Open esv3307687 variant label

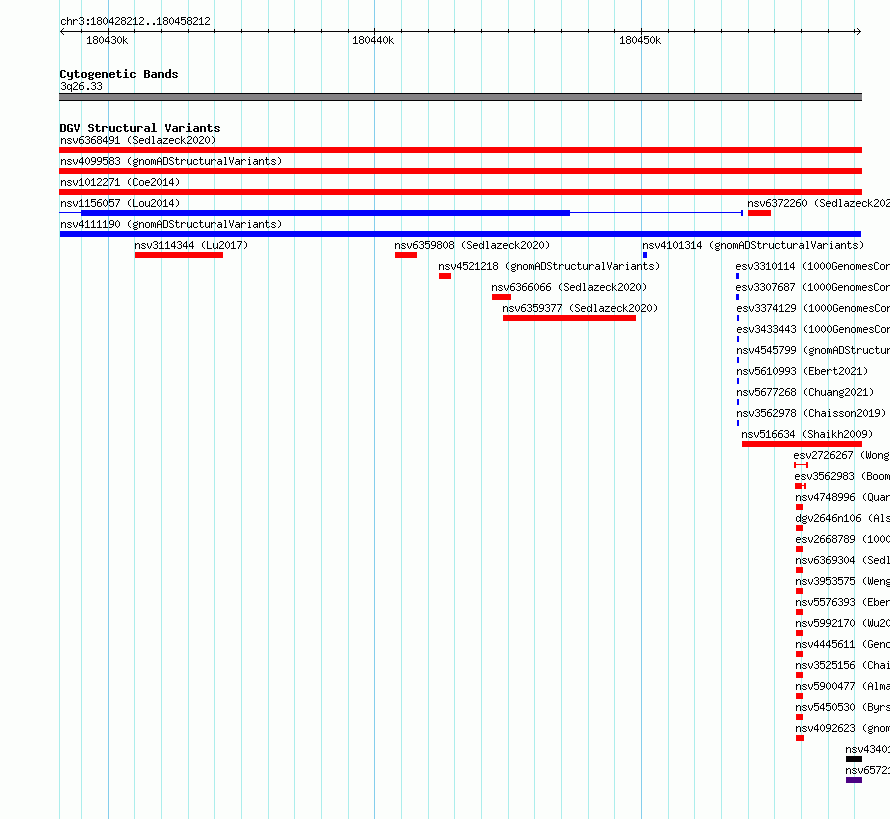pyautogui.click(x=813, y=287)
